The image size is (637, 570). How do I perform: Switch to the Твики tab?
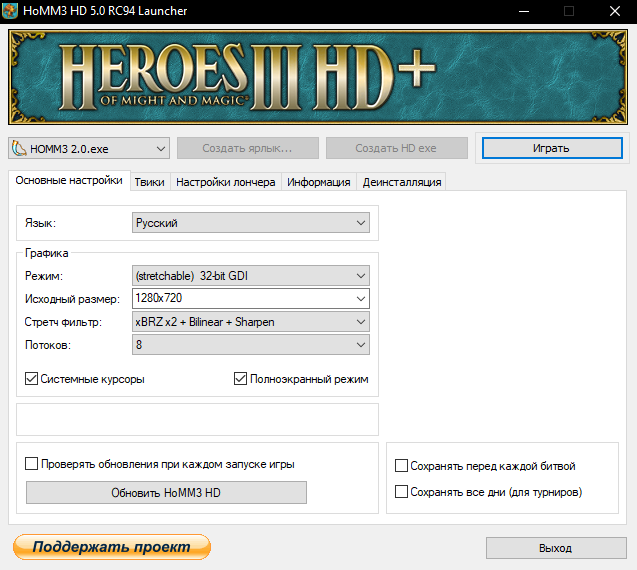(150, 182)
